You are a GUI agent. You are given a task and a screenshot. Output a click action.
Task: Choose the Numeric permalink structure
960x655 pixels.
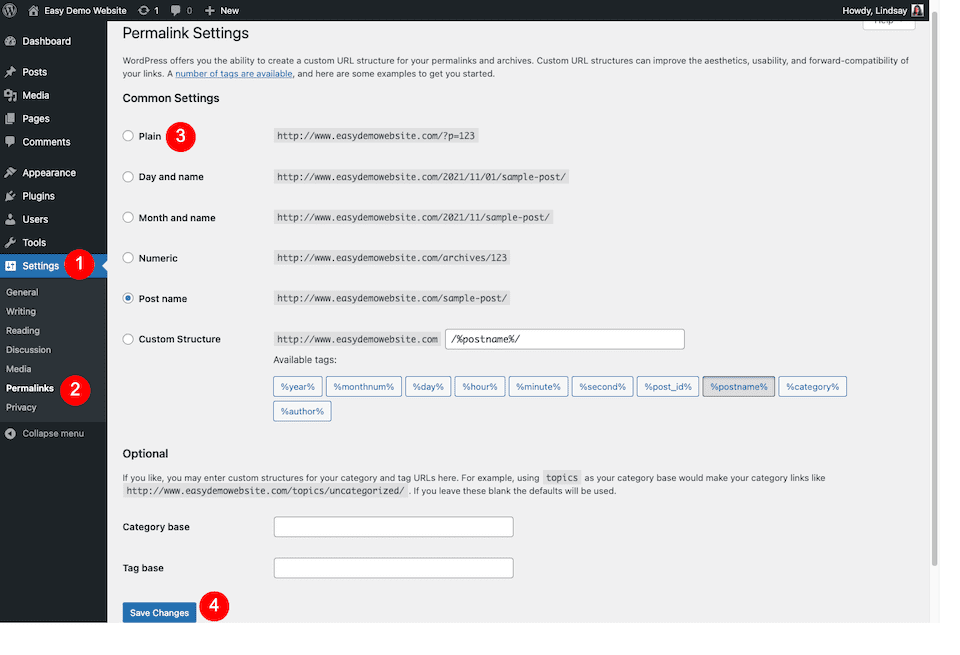point(128,258)
